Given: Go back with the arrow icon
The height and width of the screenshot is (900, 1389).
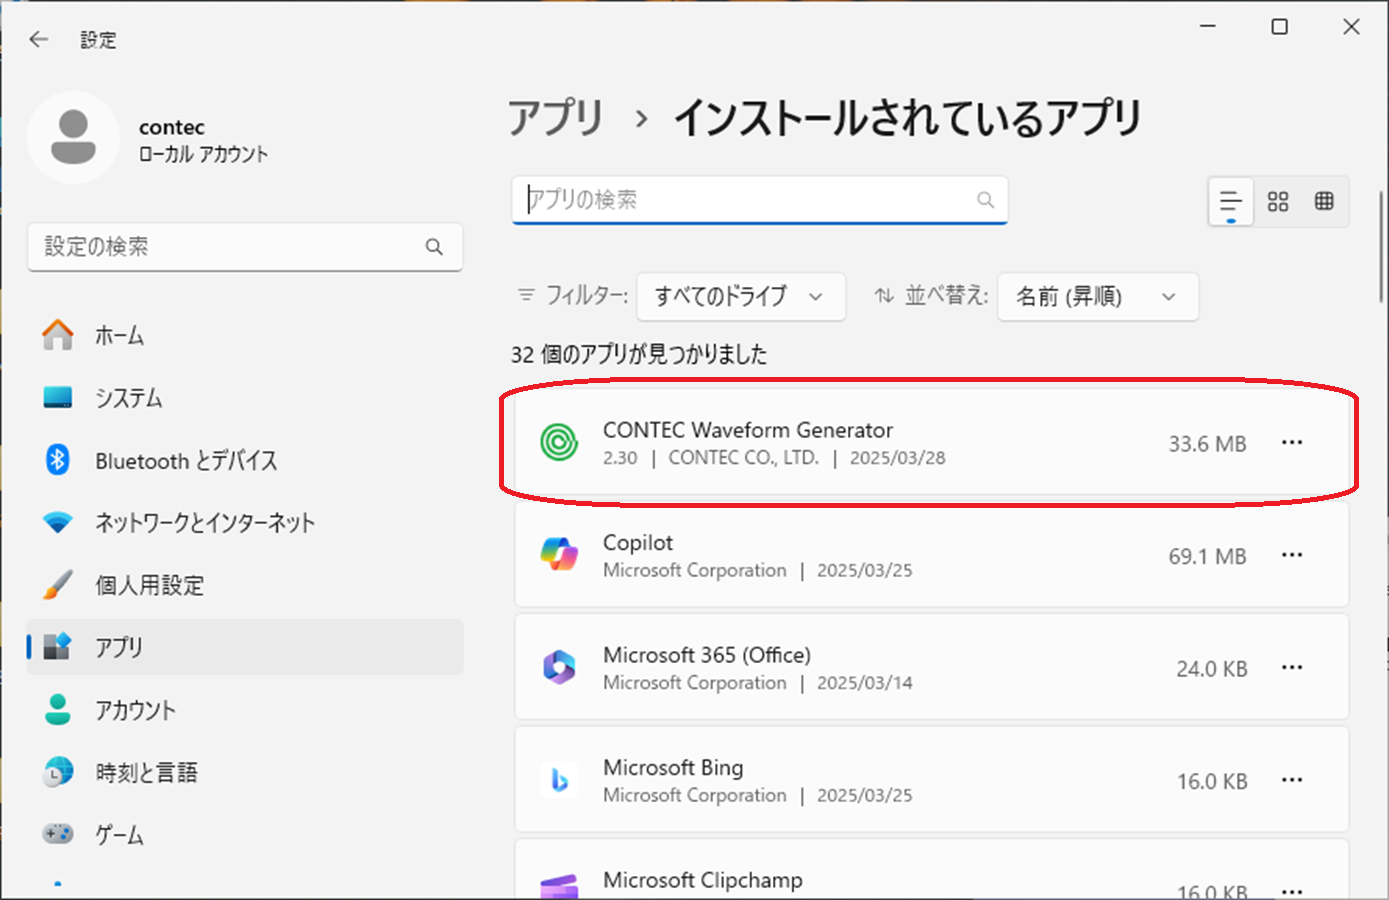Looking at the screenshot, I should click(x=39, y=39).
